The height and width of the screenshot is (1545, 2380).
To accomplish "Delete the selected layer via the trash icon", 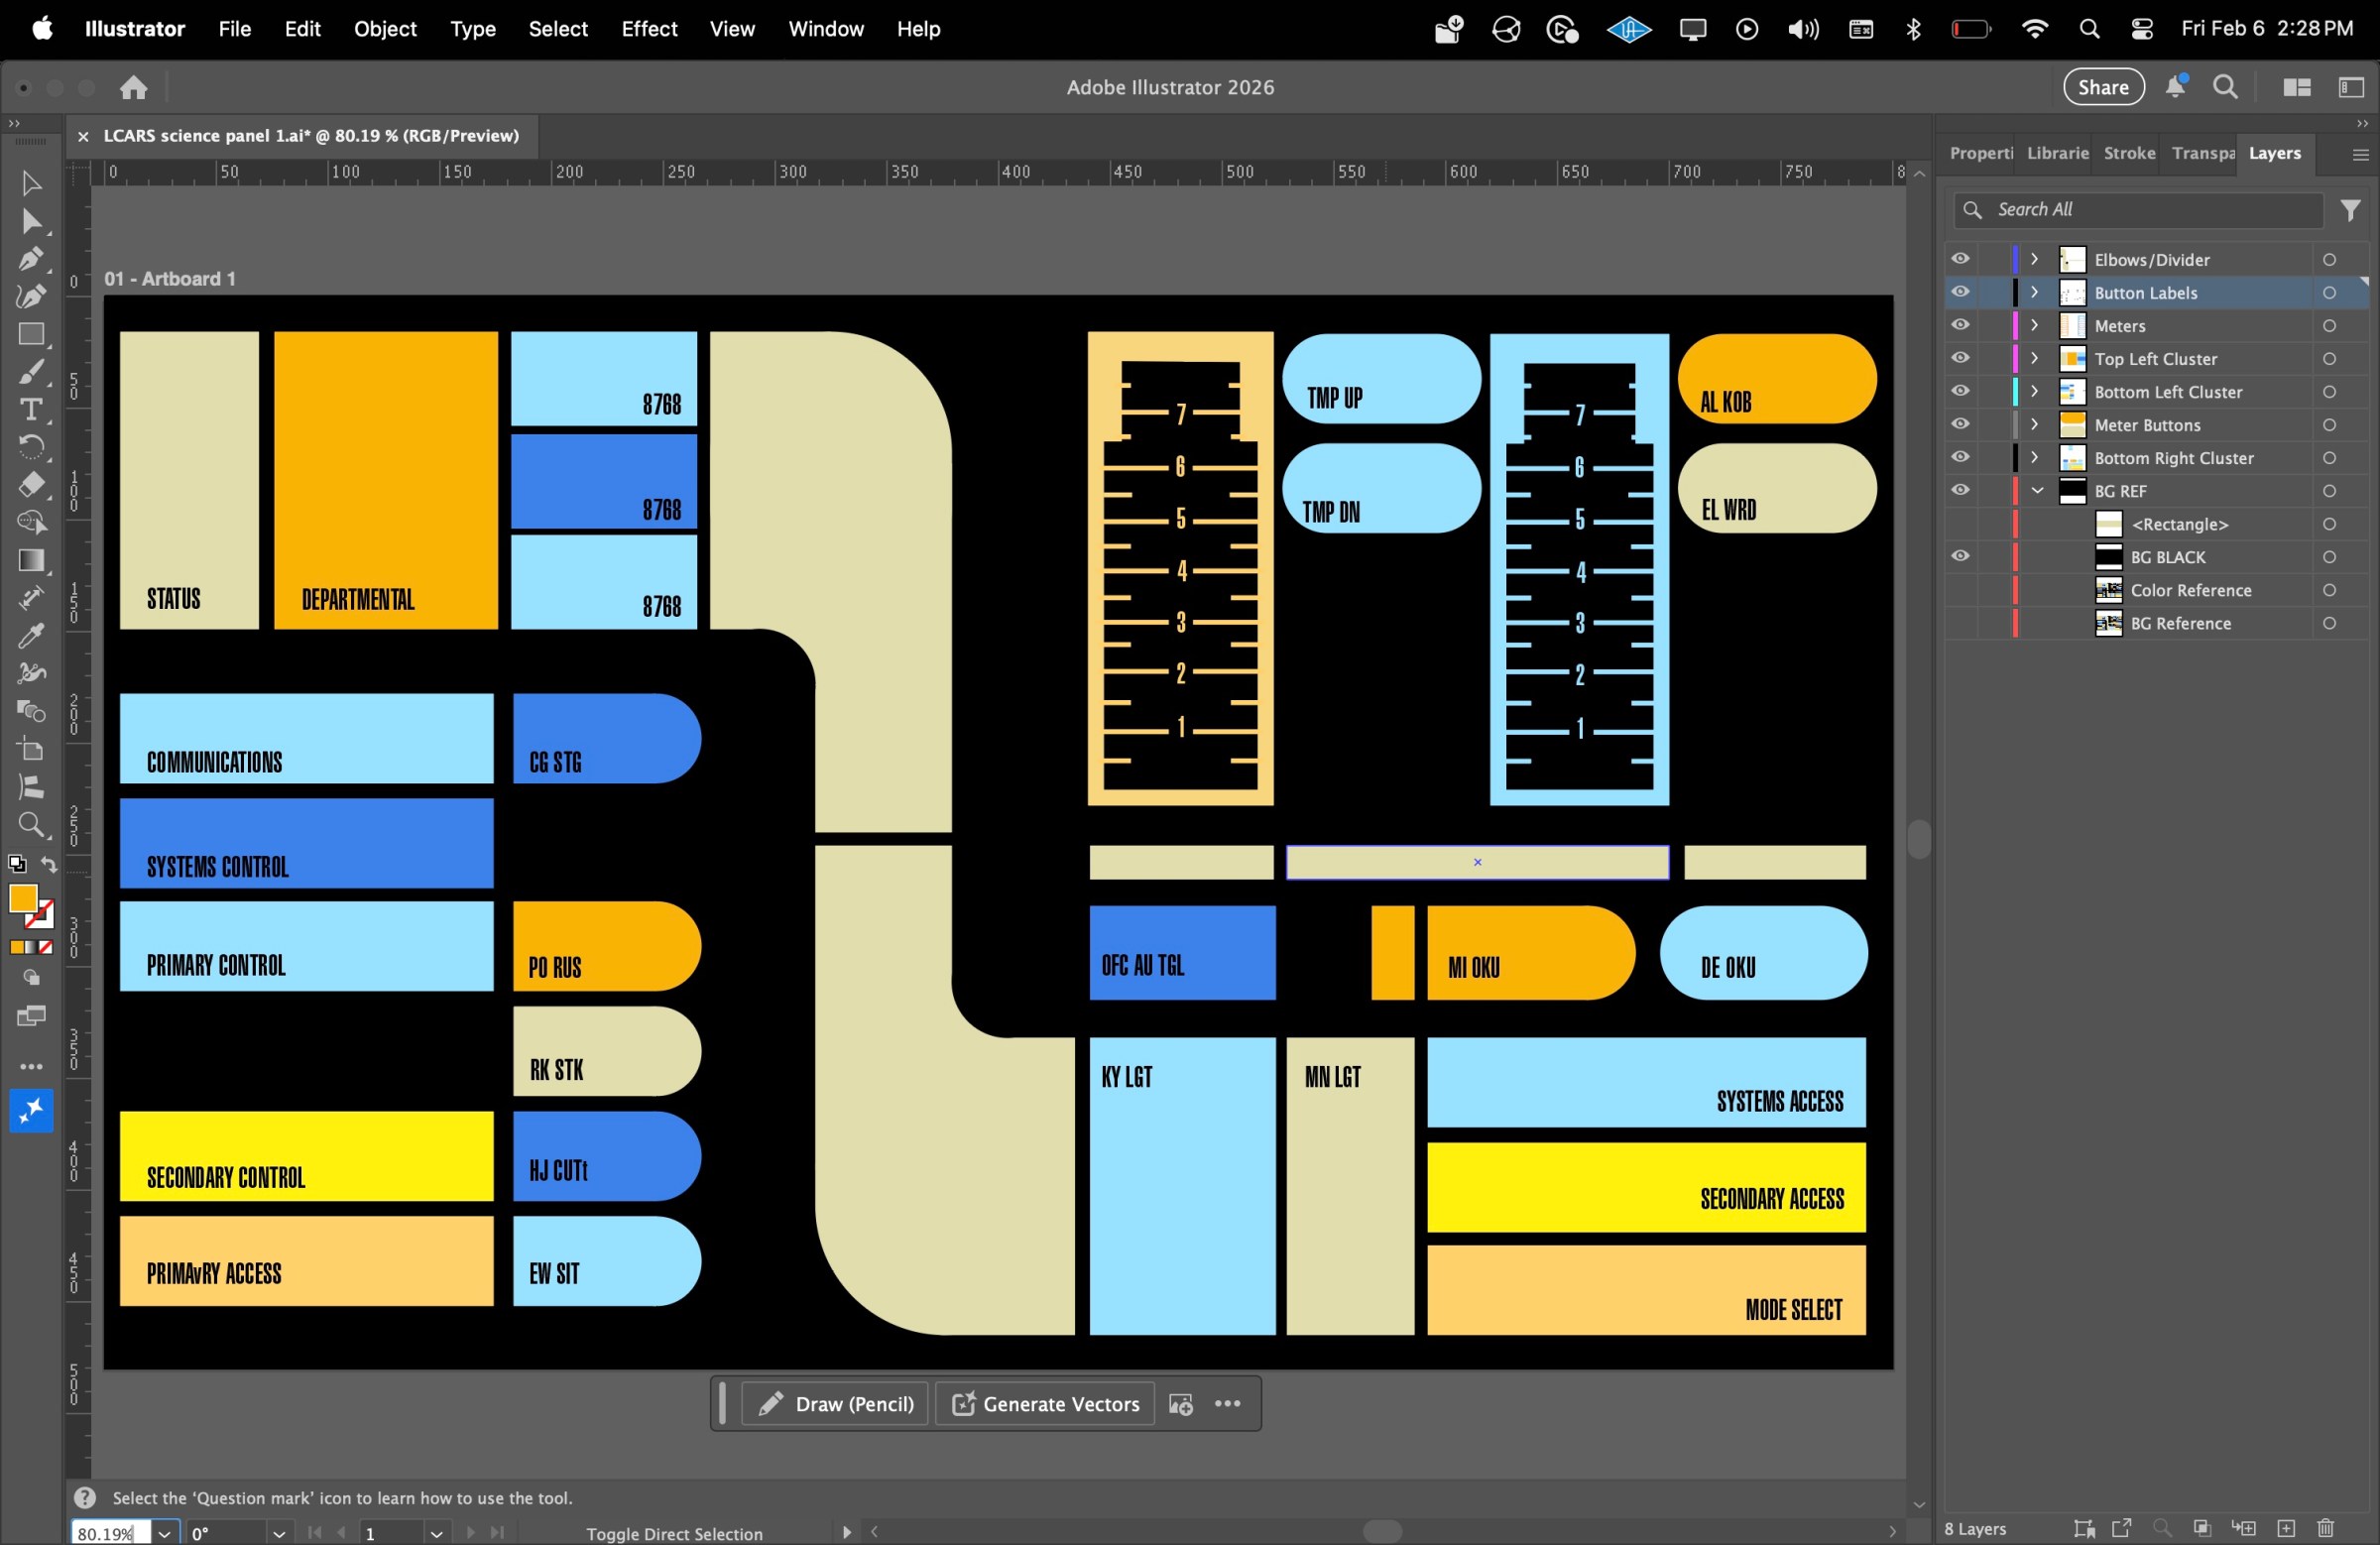I will point(2325,1528).
